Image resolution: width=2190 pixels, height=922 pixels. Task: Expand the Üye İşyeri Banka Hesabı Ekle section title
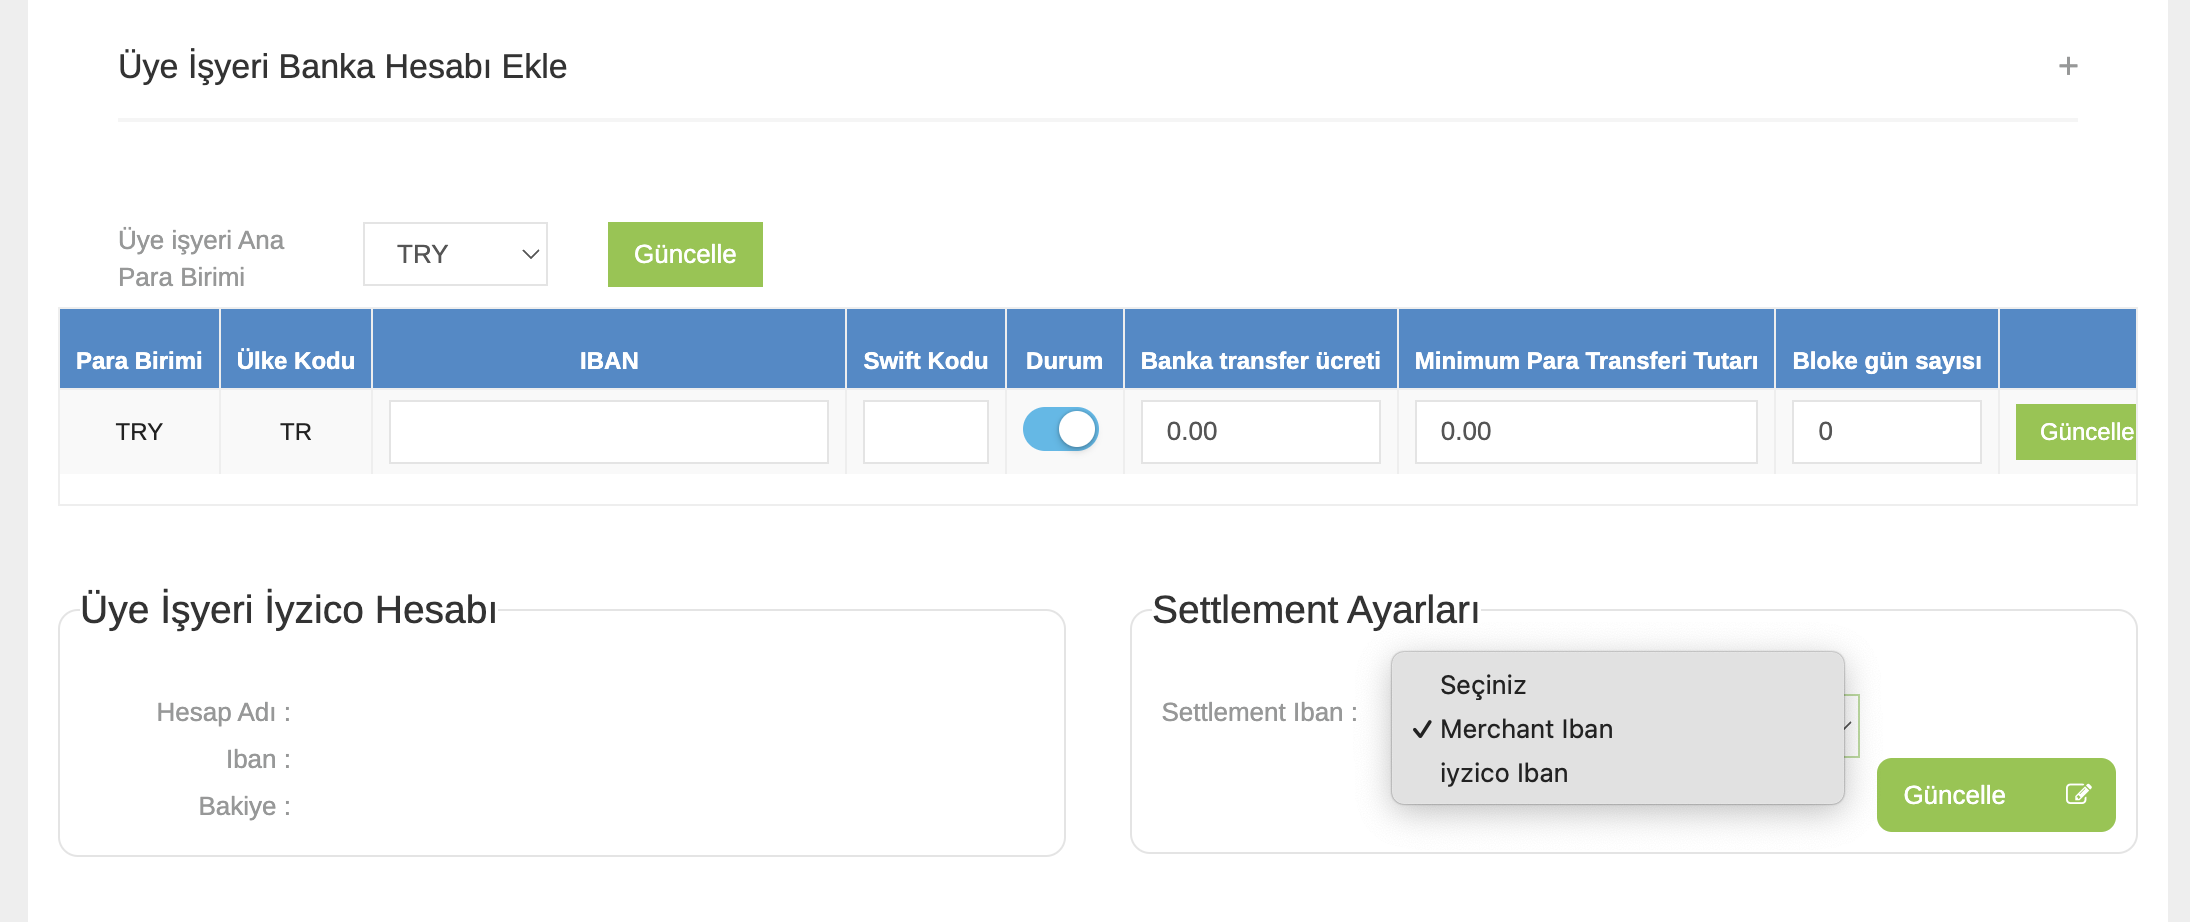tap(342, 67)
